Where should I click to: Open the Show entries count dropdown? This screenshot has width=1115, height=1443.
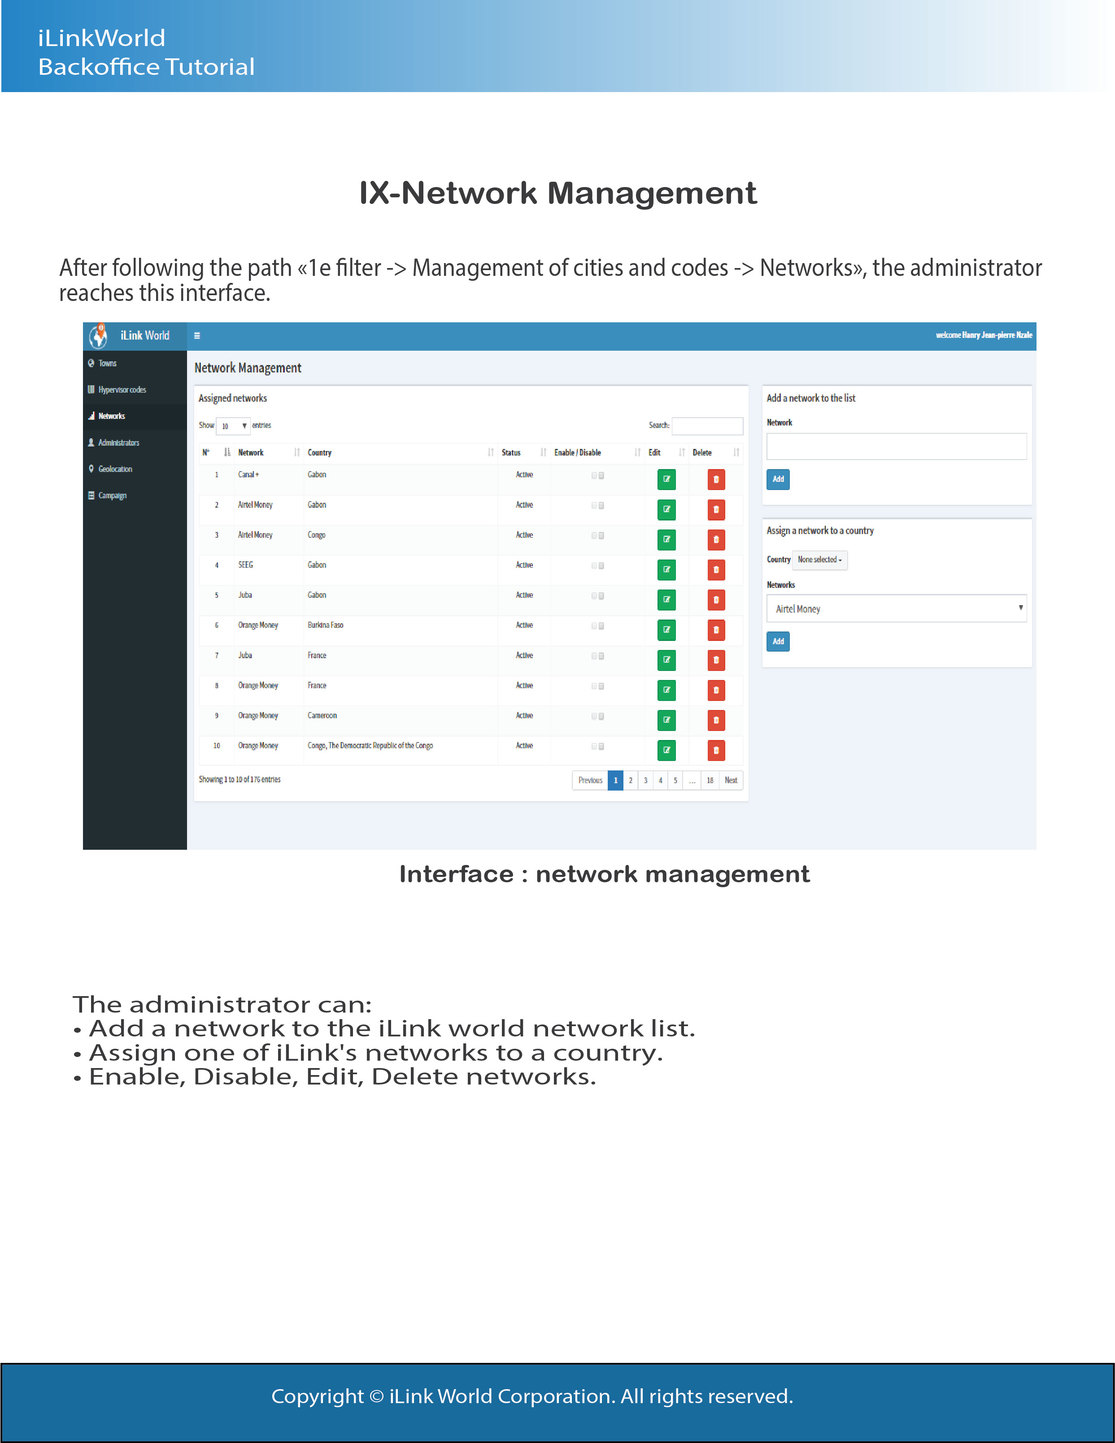(x=233, y=426)
